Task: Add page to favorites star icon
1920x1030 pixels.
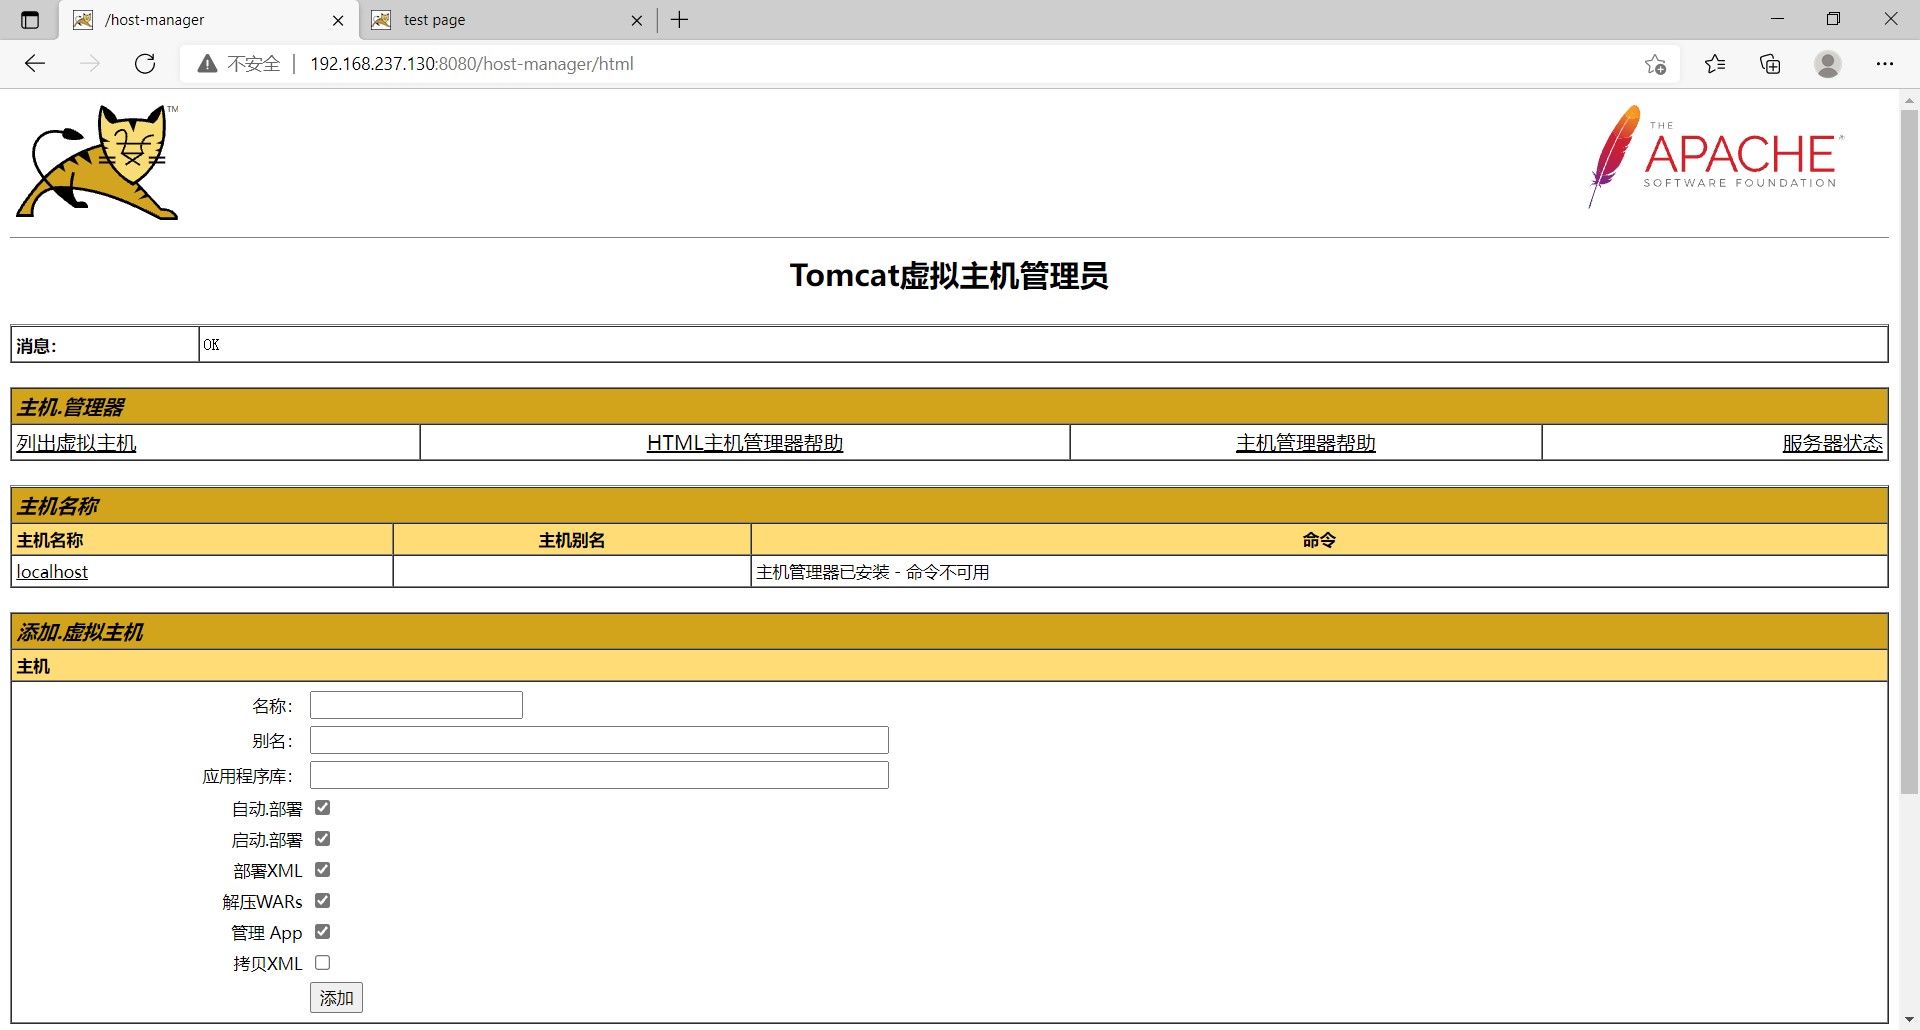Action: (x=1655, y=64)
